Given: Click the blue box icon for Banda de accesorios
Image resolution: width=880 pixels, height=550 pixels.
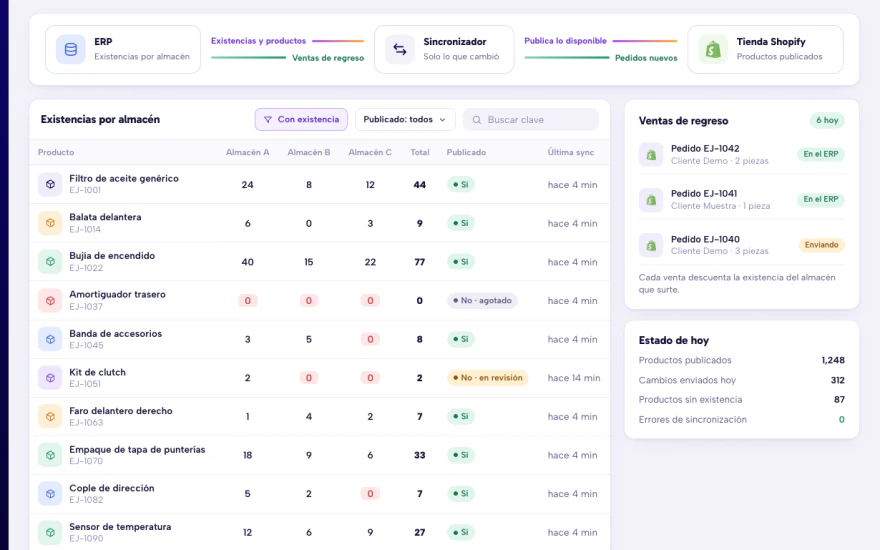Looking at the screenshot, I should pos(50,339).
